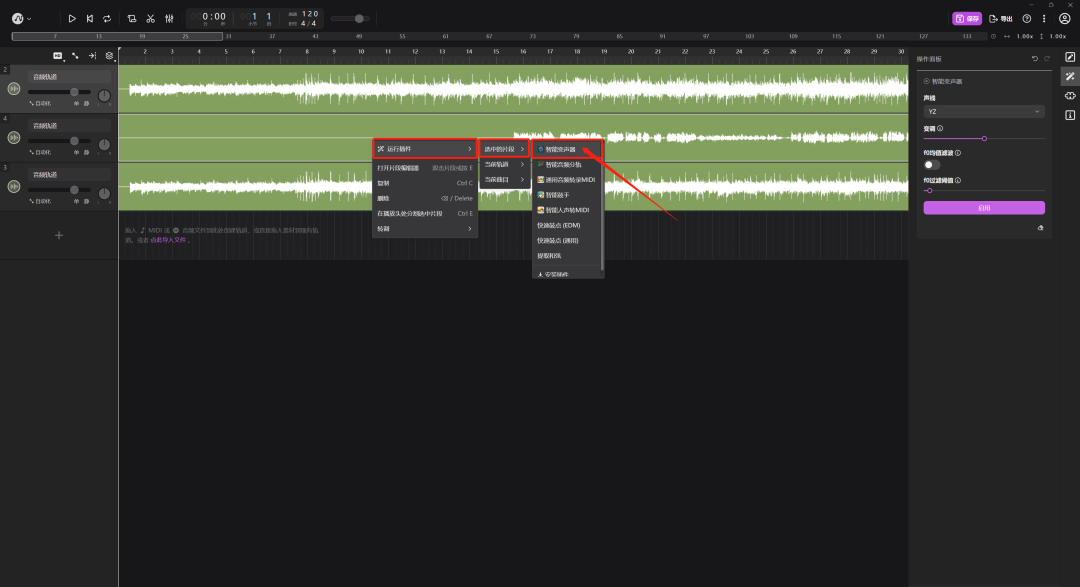
Task: Click the Play button in transport bar
Action: [x=72, y=19]
